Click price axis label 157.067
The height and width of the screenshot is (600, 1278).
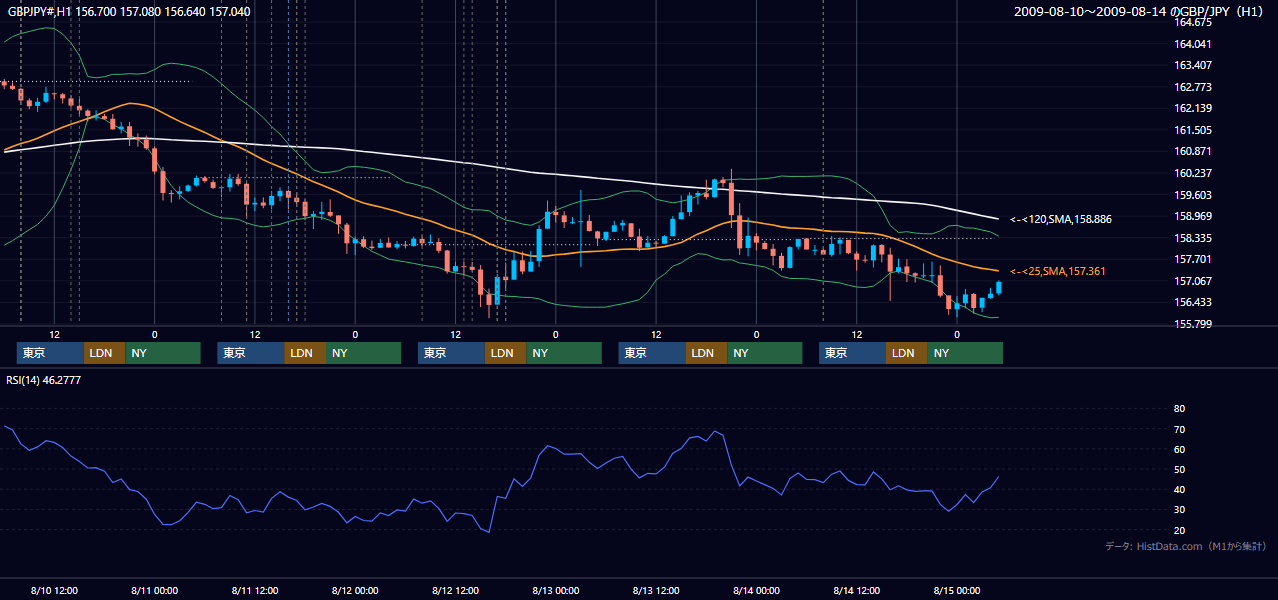[1193, 281]
